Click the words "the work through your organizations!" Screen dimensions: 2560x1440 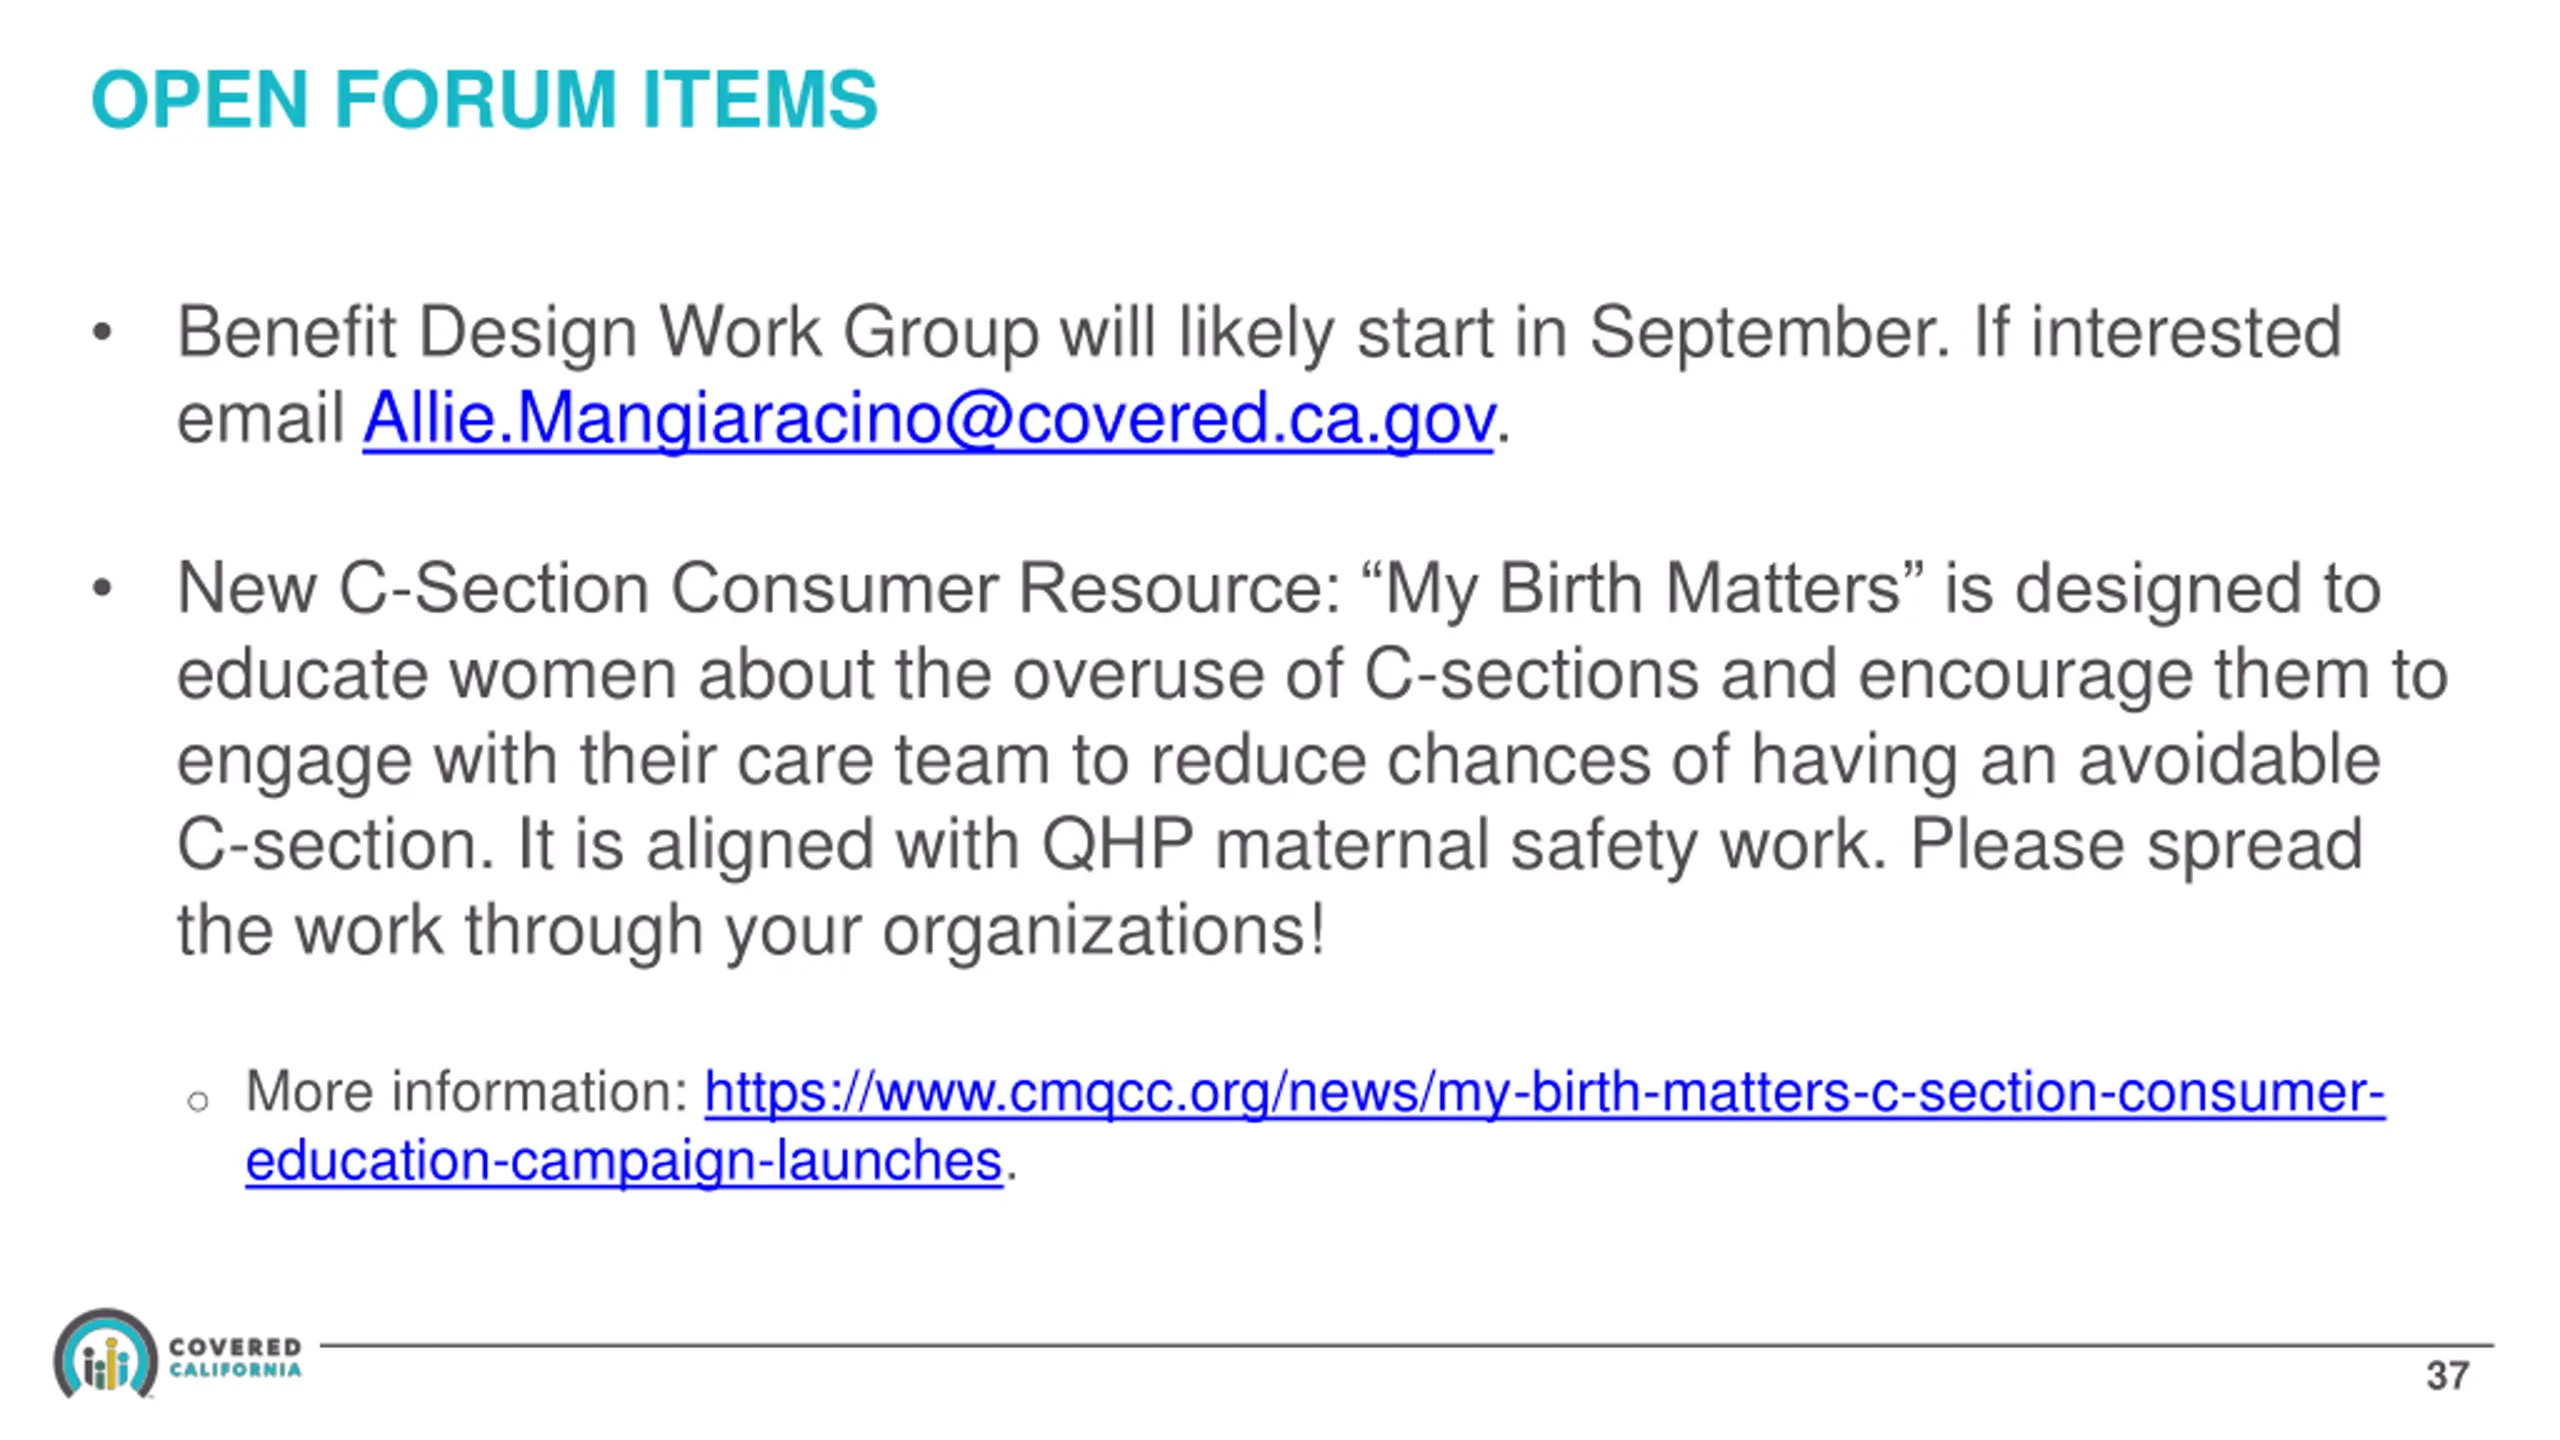(x=751, y=931)
